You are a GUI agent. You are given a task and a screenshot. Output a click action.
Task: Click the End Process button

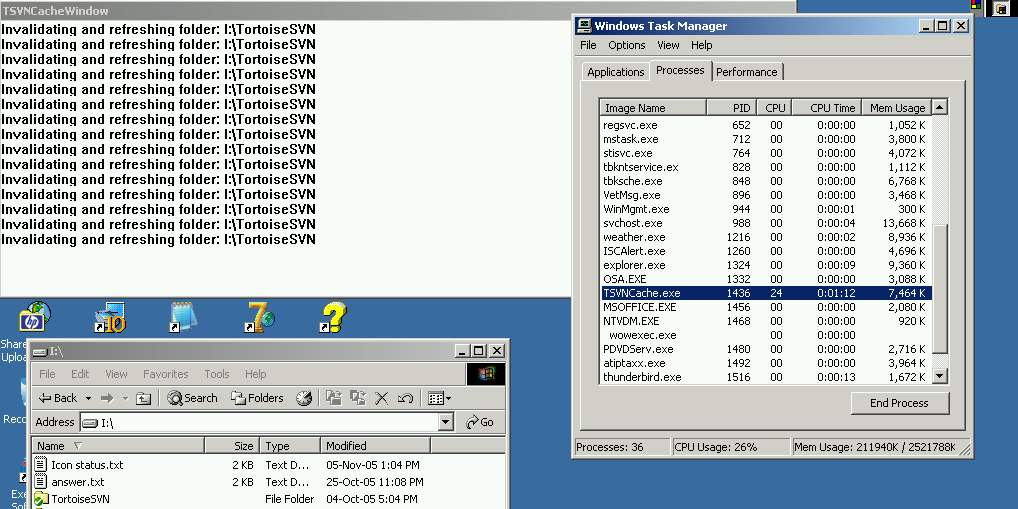(899, 403)
